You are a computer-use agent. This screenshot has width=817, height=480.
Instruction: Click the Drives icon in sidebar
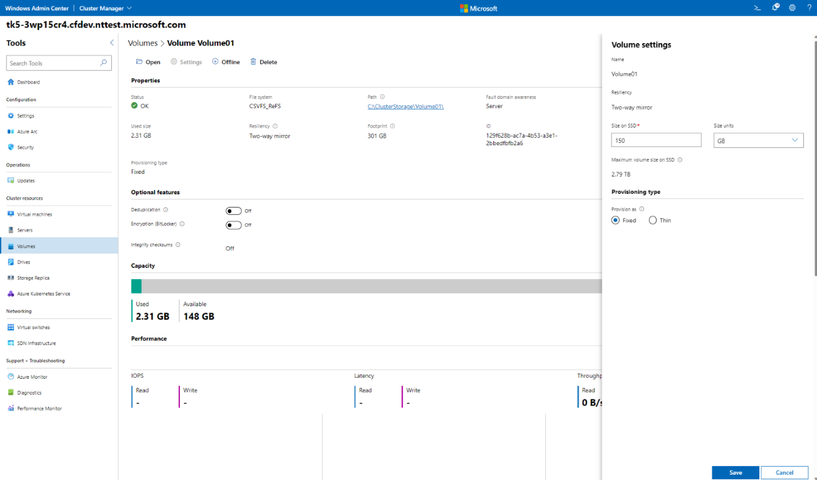[10, 262]
